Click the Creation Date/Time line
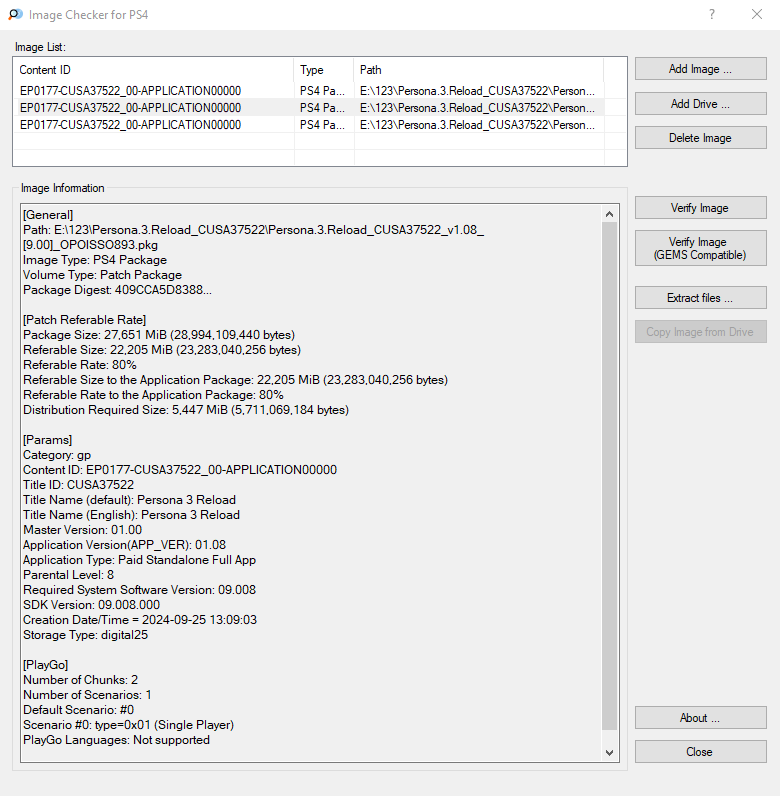Image resolution: width=780 pixels, height=796 pixels. tap(140, 620)
